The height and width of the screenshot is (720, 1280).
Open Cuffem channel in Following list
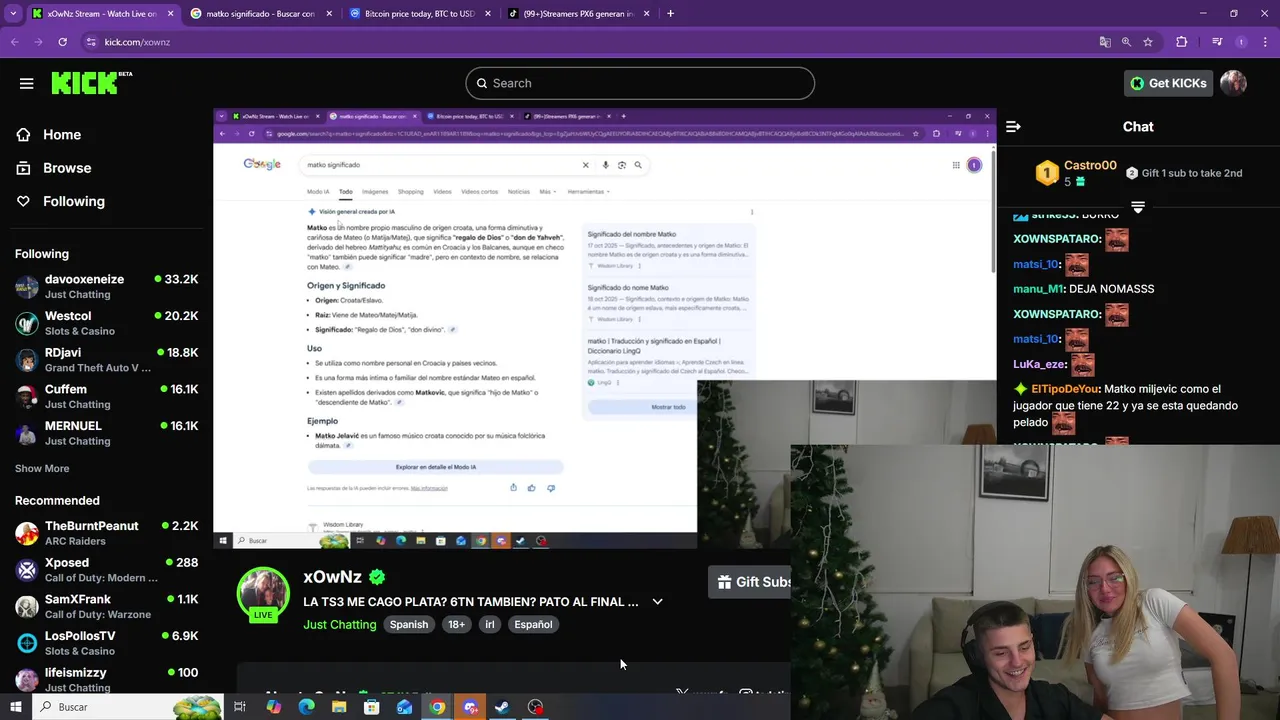[x=106, y=396]
